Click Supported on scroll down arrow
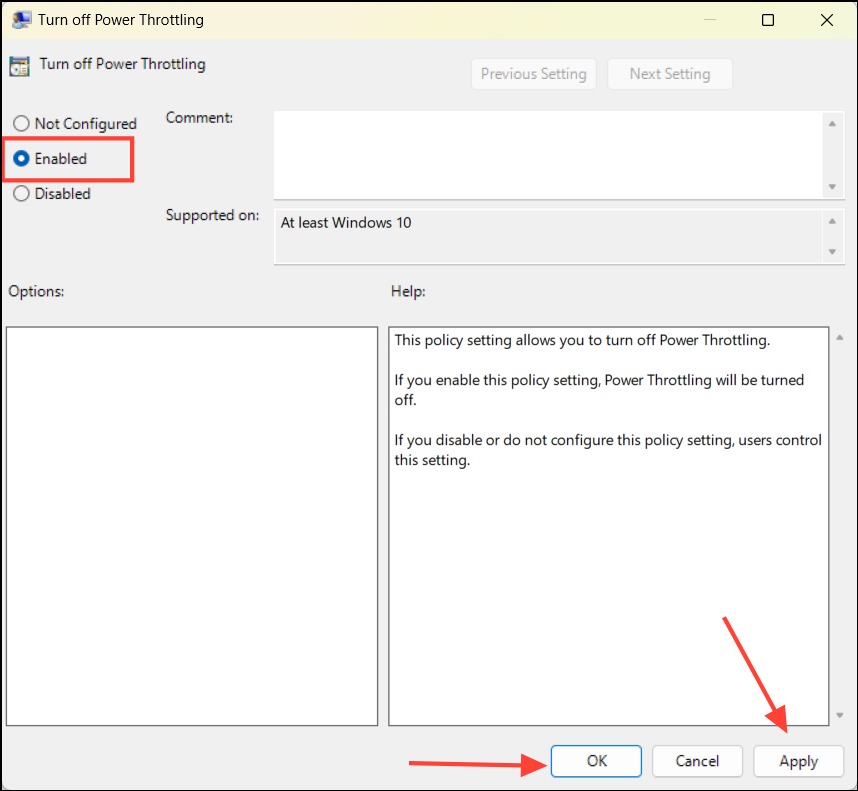The image size is (858, 791). click(832, 252)
